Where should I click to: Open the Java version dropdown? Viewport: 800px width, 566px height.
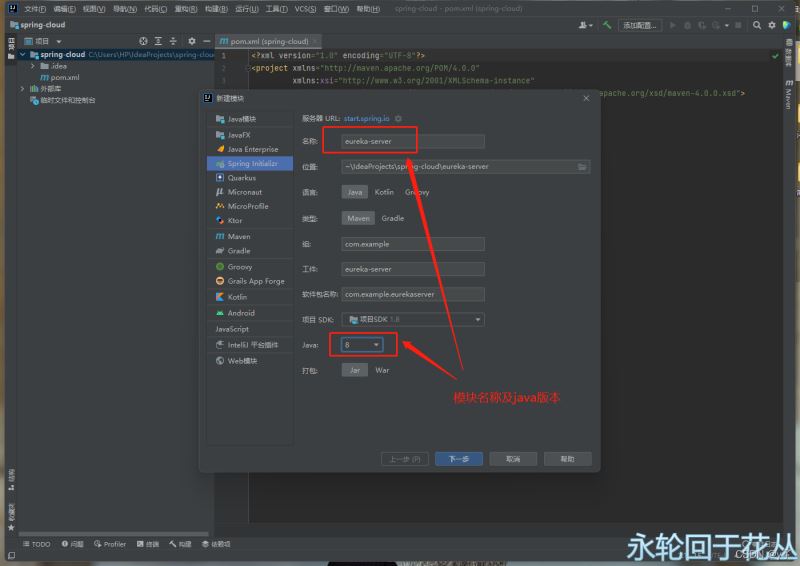[x=362, y=345]
